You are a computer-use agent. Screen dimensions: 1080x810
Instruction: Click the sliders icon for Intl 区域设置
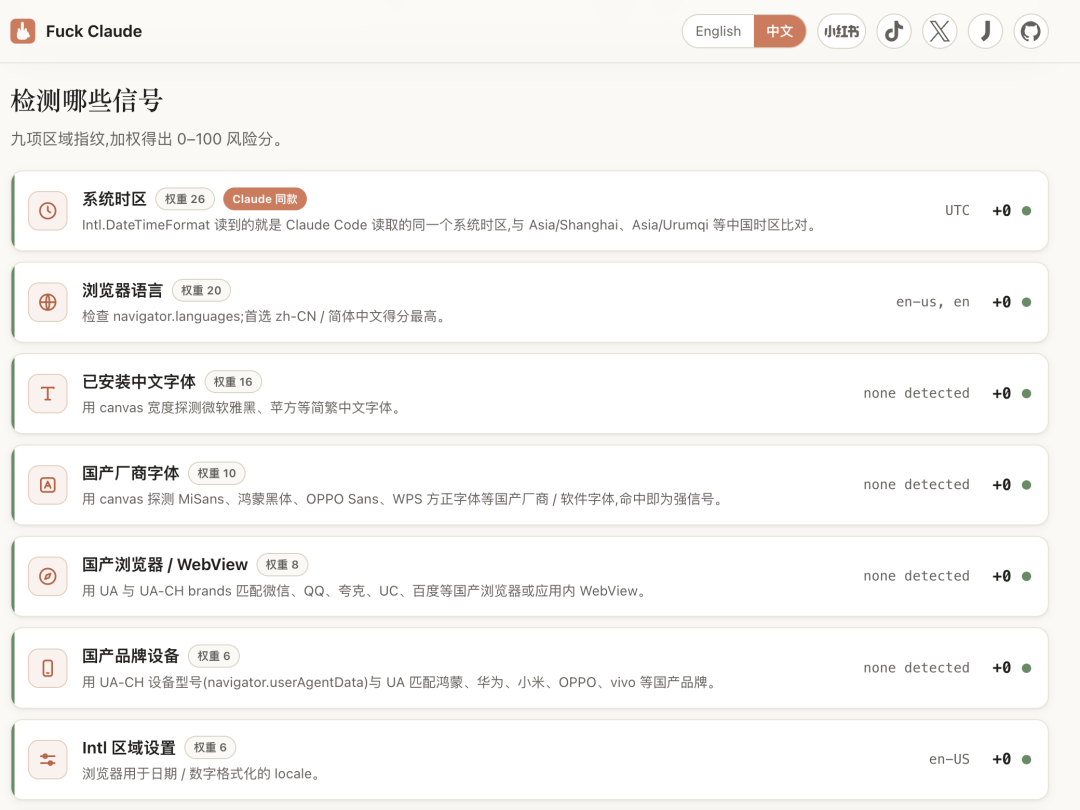[48, 759]
